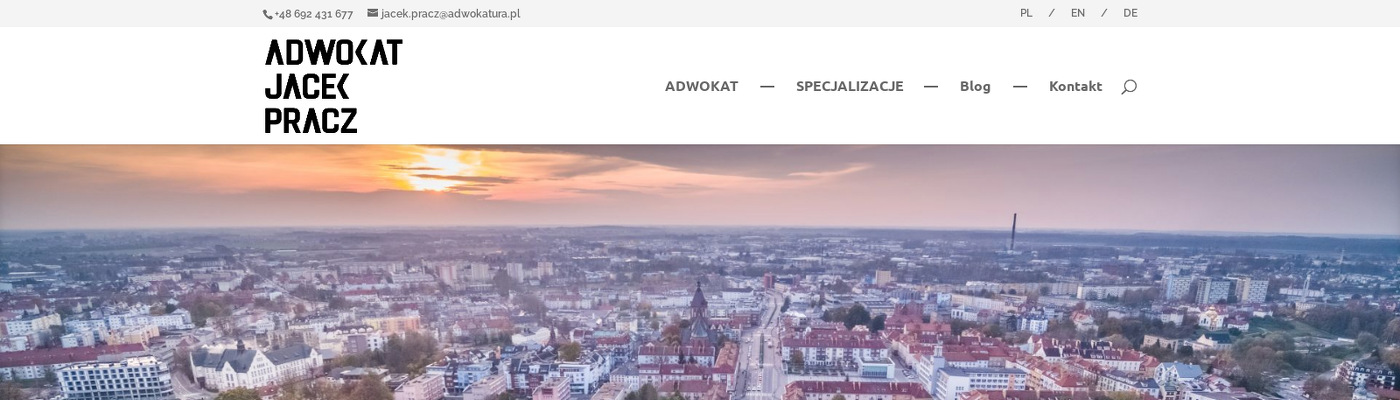The width and height of the screenshot is (1400, 400).
Task: Switch language to DE
Action: tap(1130, 13)
